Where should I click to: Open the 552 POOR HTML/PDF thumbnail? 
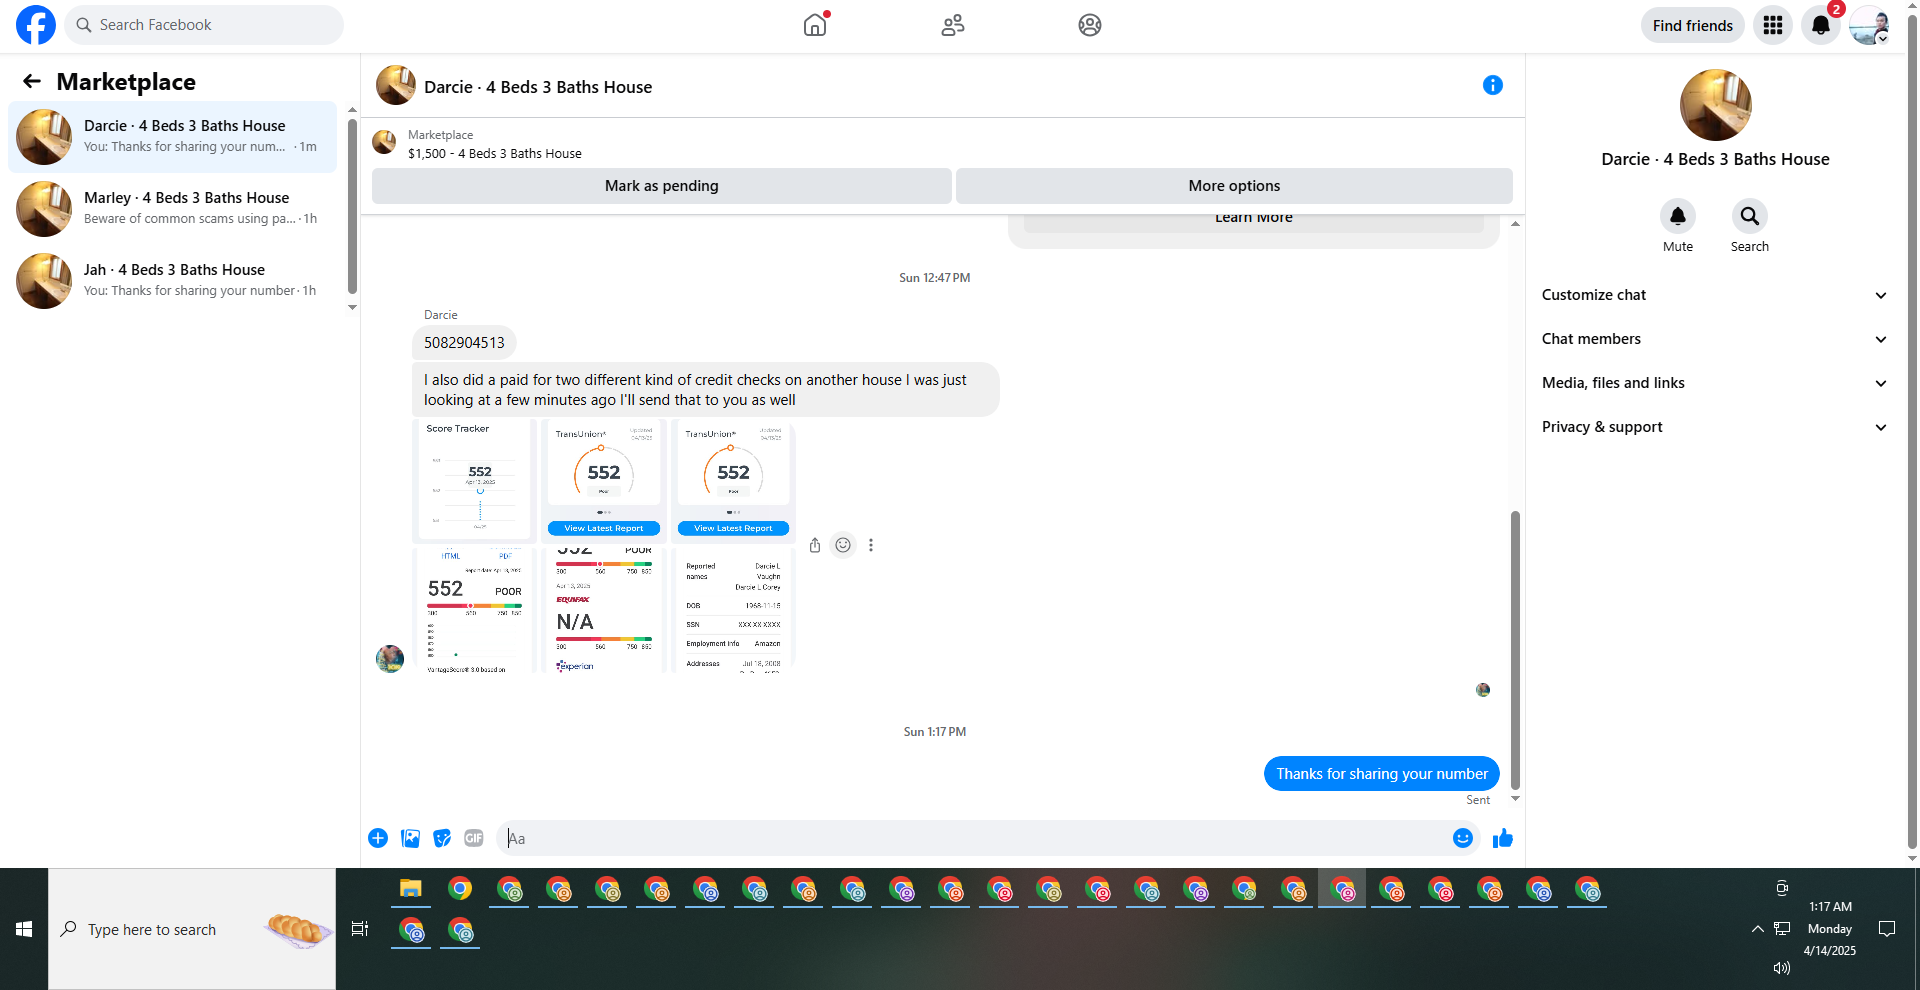click(474, 609)
